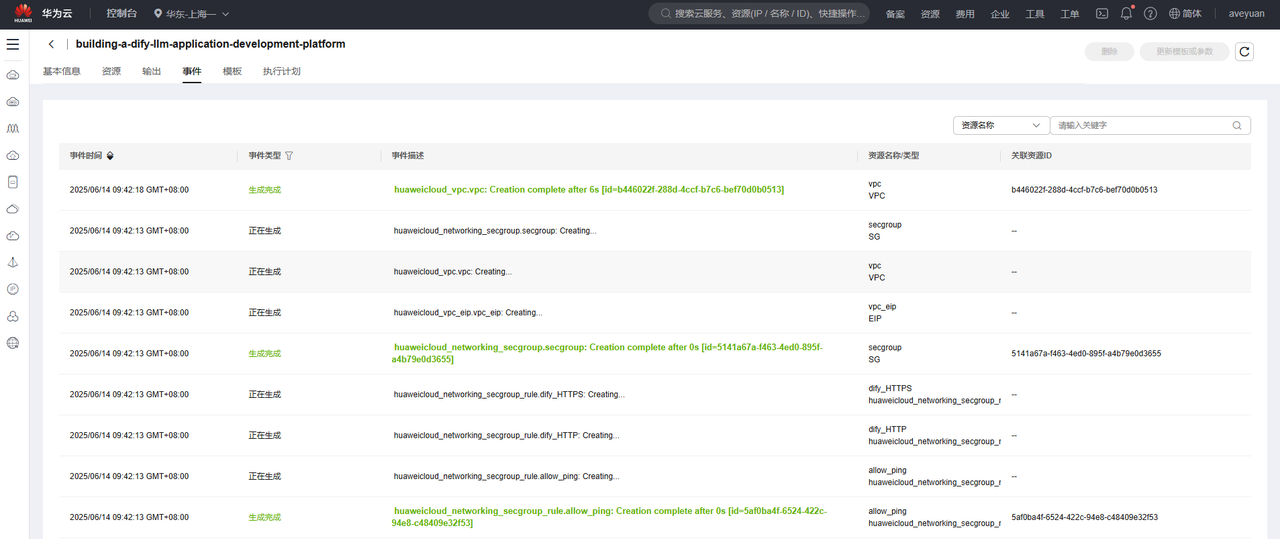Open the 资源名称 filter dropdown
This screenshot has width=1280, height=539.
click(x=1000, y=126)
